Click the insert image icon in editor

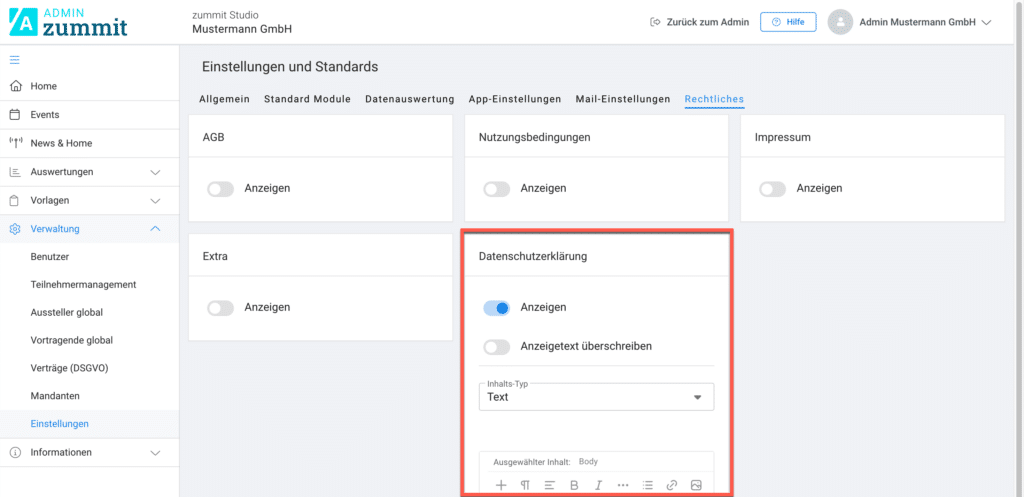(x=696, y=485)
